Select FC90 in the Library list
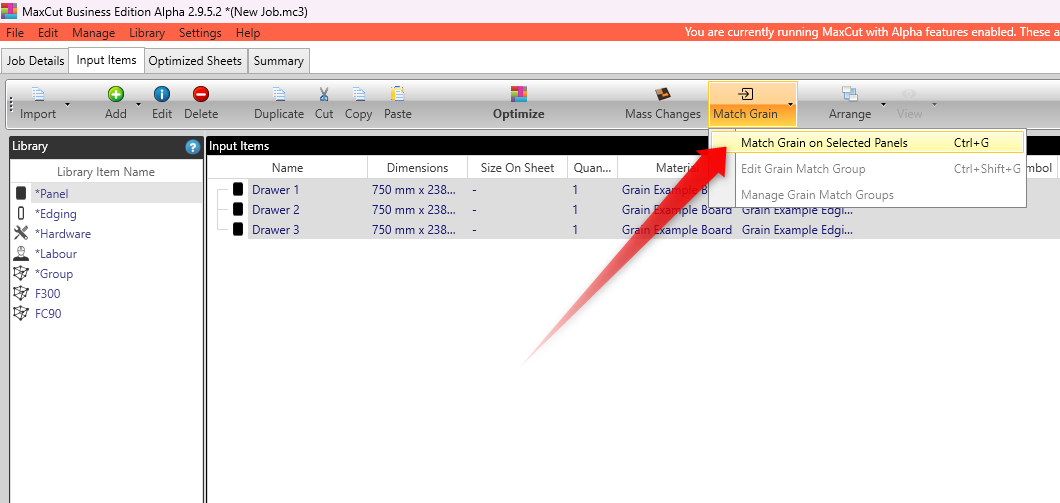The width and height of the screenshot is (1060, 503). tap(48, 314)
